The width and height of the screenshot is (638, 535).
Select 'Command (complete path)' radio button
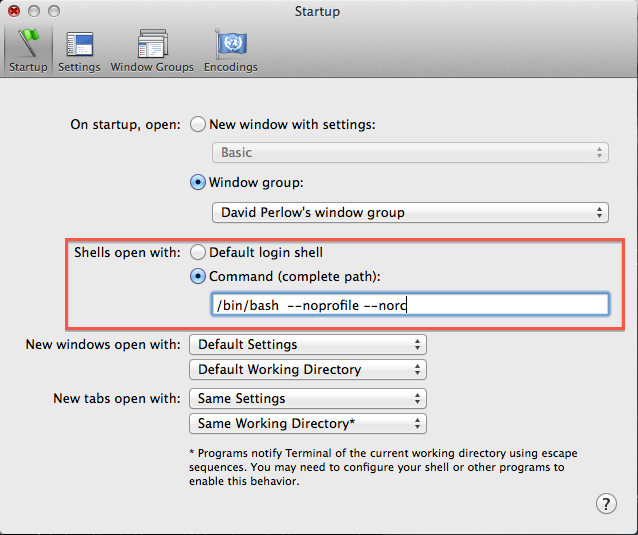(x=198, y=276)
